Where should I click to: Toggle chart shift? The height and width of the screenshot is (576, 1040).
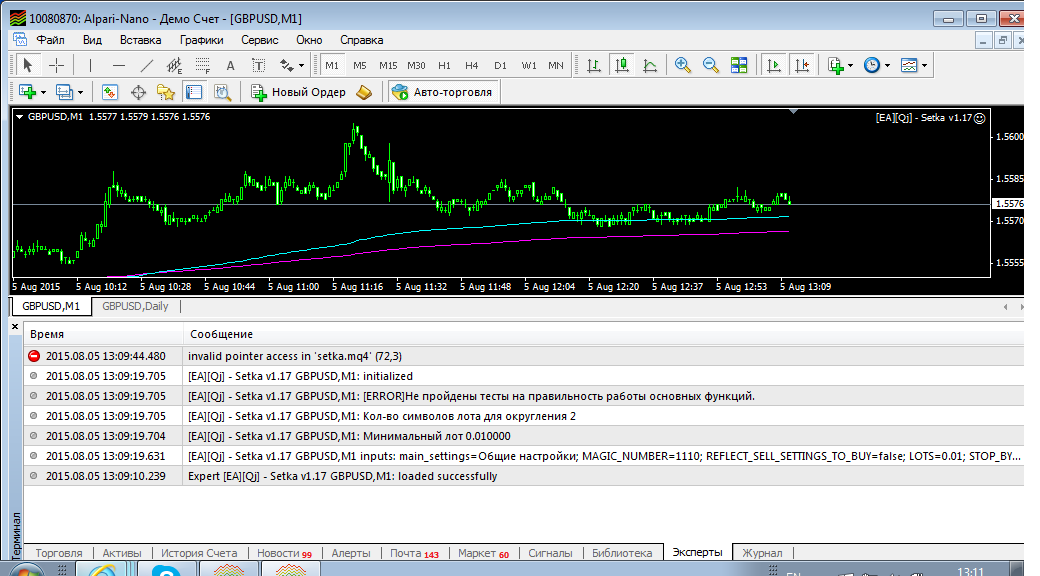(802, 65)
